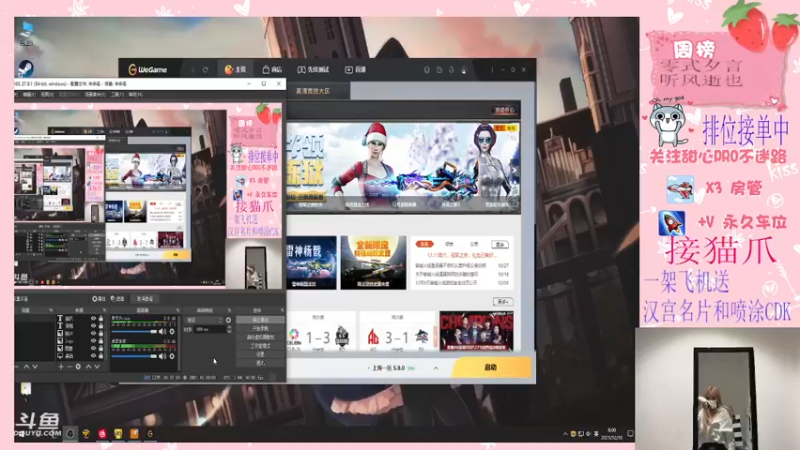Click OBS 工作室模式 studio mode button
Screen dimensions: 800x450
coord(260,345)
